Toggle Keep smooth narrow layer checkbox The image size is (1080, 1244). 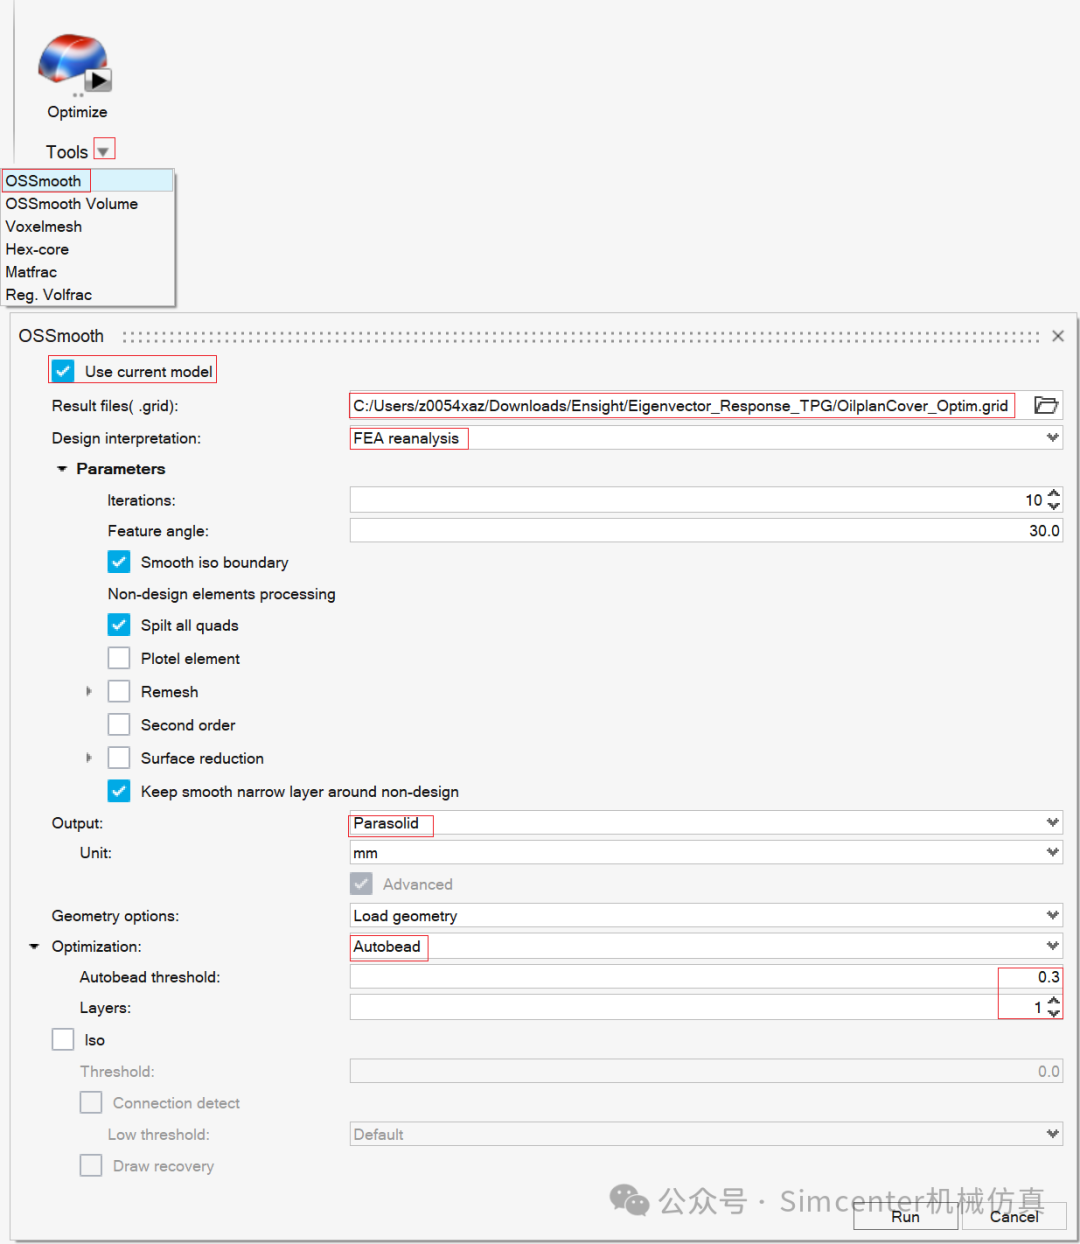119,791
